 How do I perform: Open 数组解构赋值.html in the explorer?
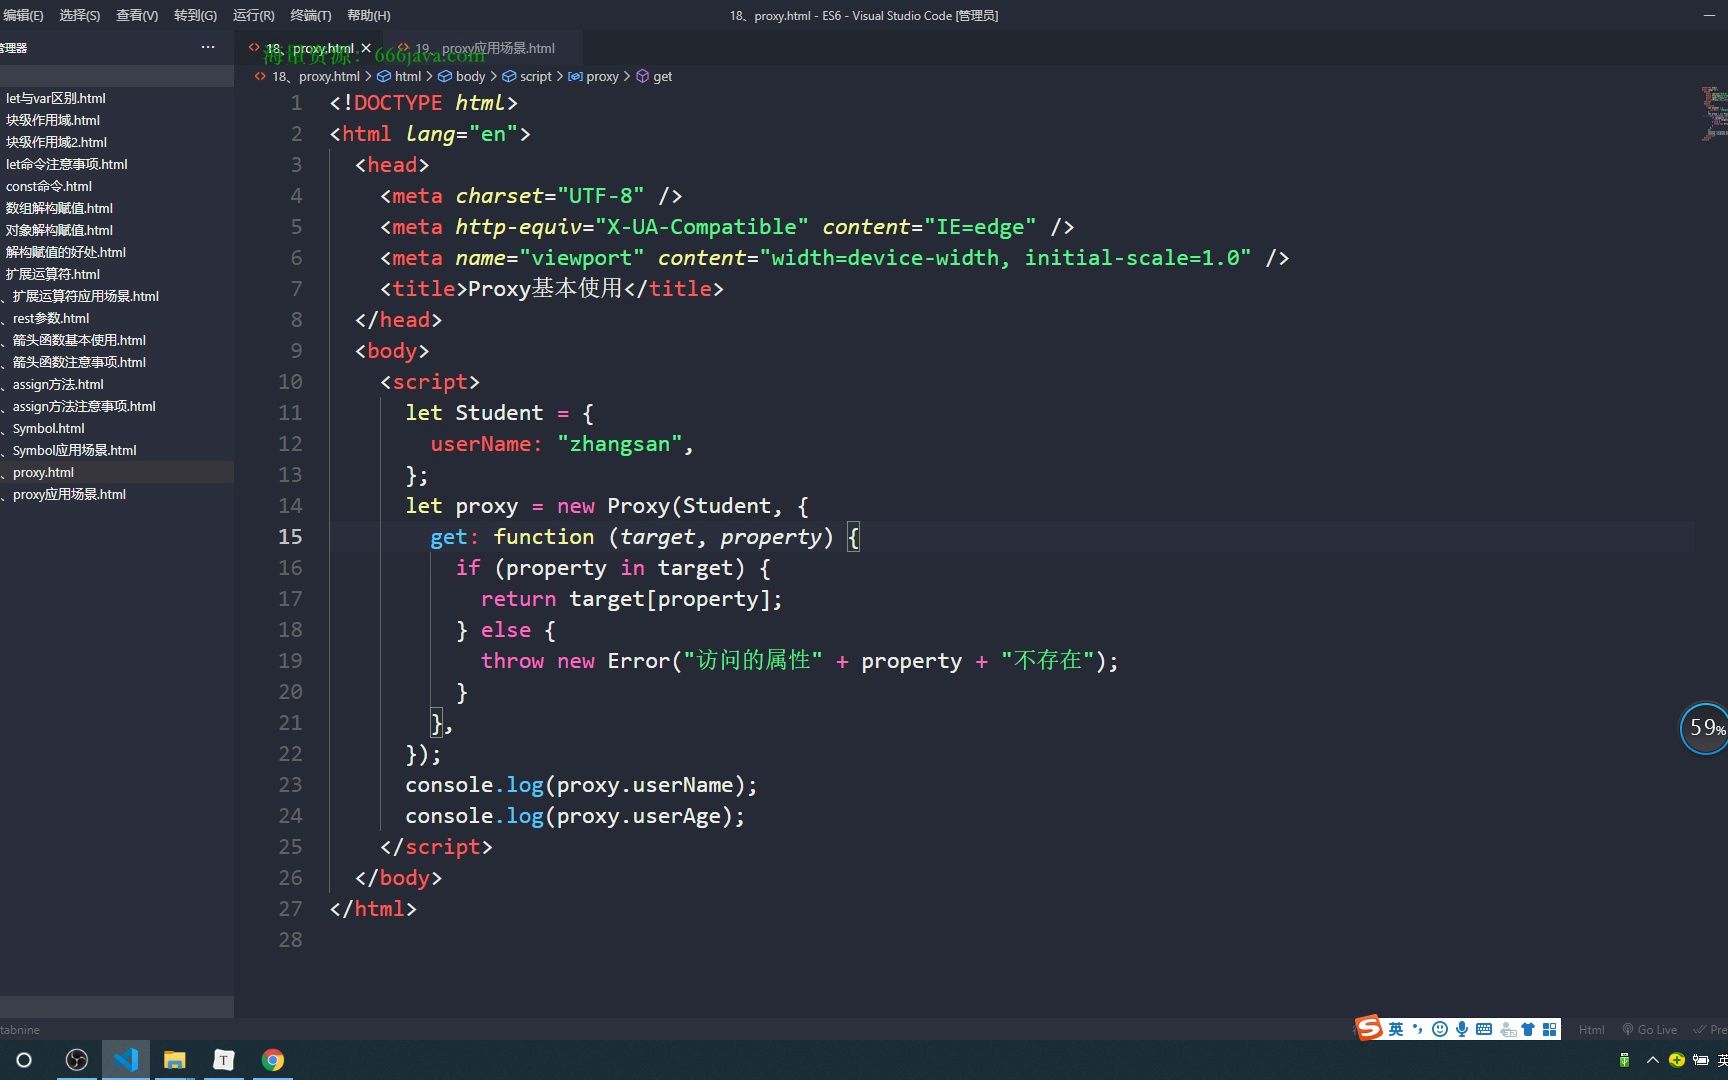point(117,208)
